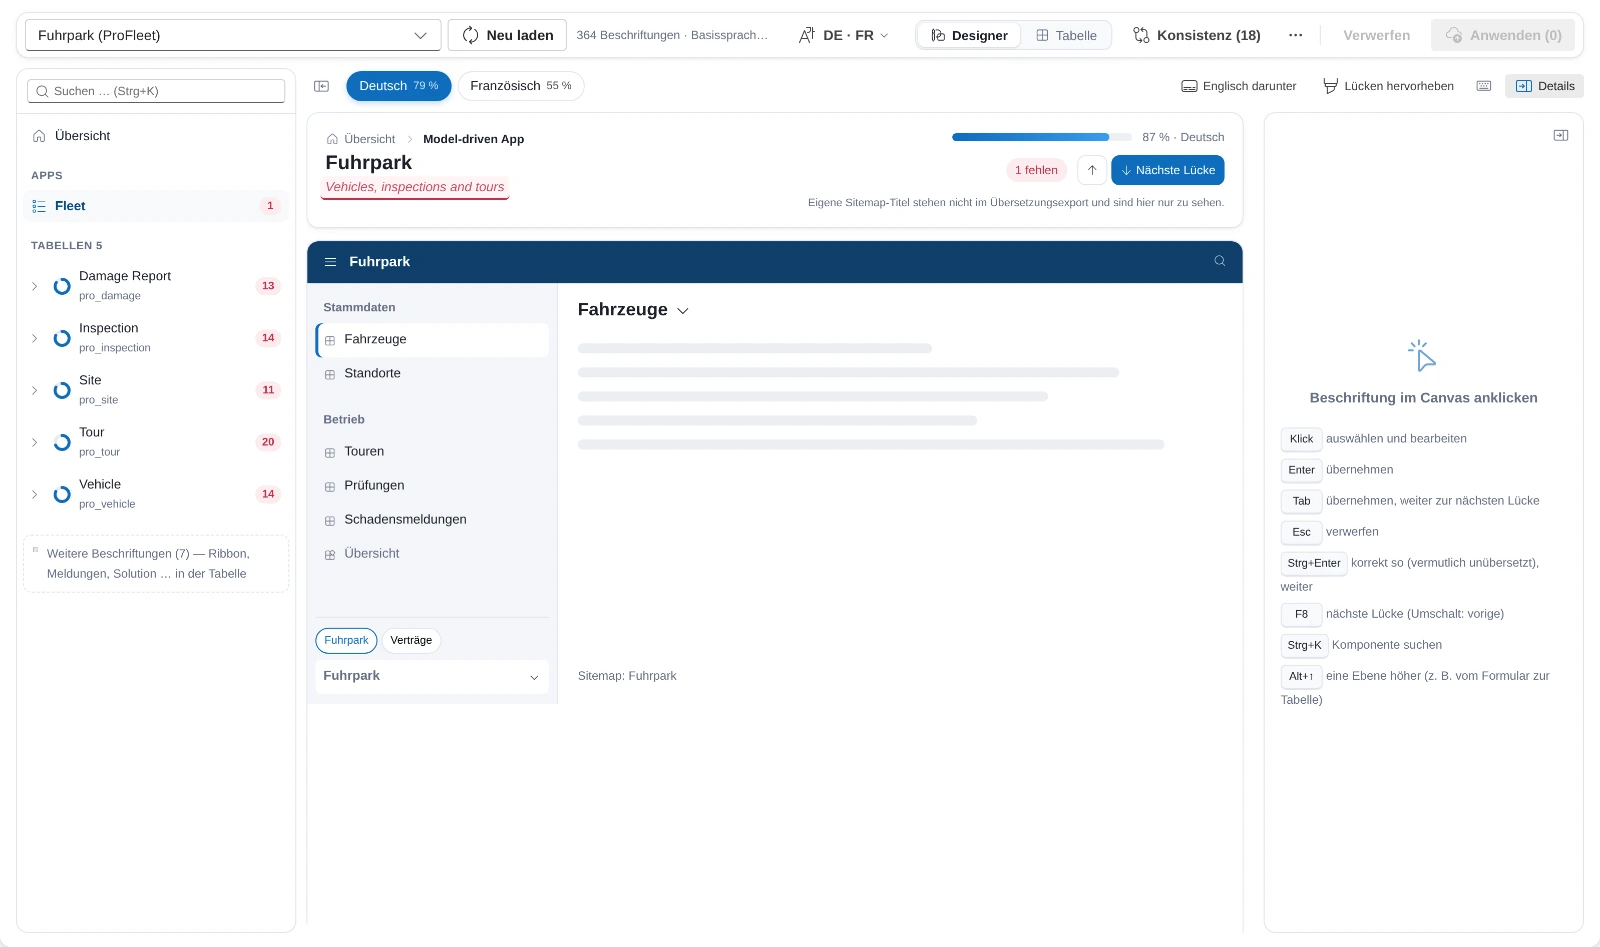Toggle Englisch darunter option
1600x947 pixels.
coord(1238,86)
